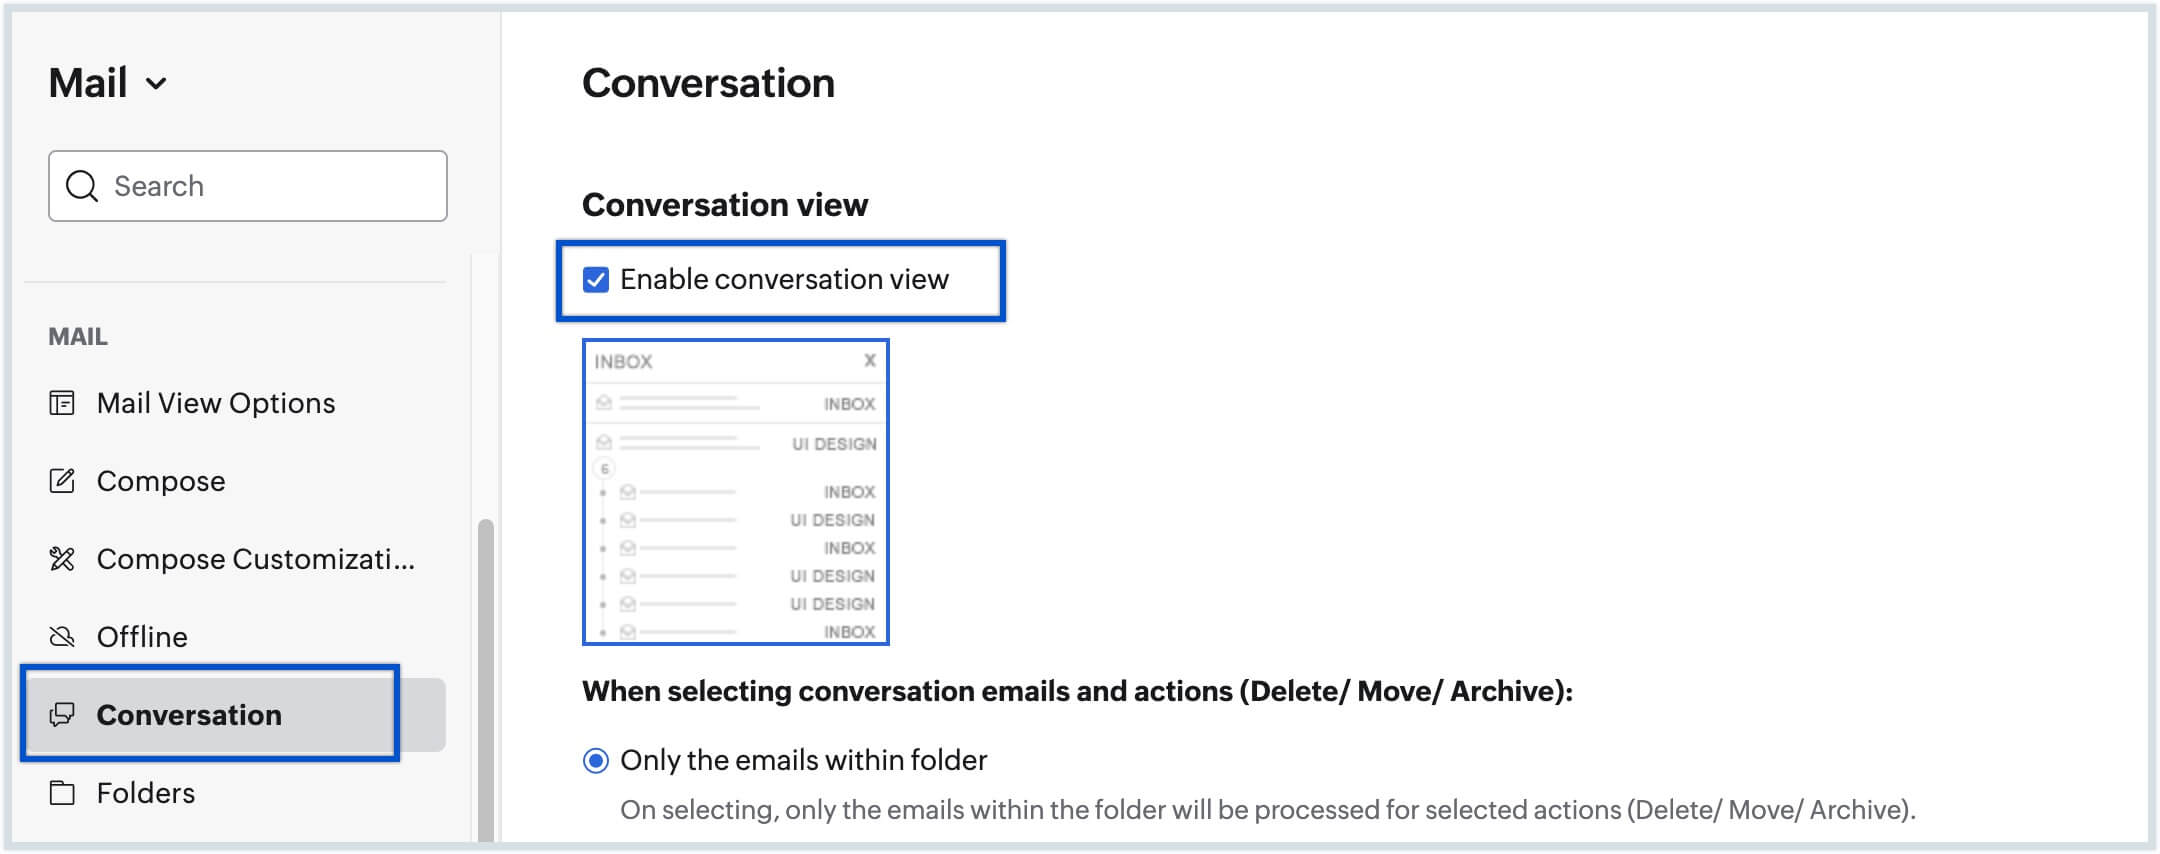Click the Conversation chat bubbles icon
2160x854 pixels.
coord(62,715)
